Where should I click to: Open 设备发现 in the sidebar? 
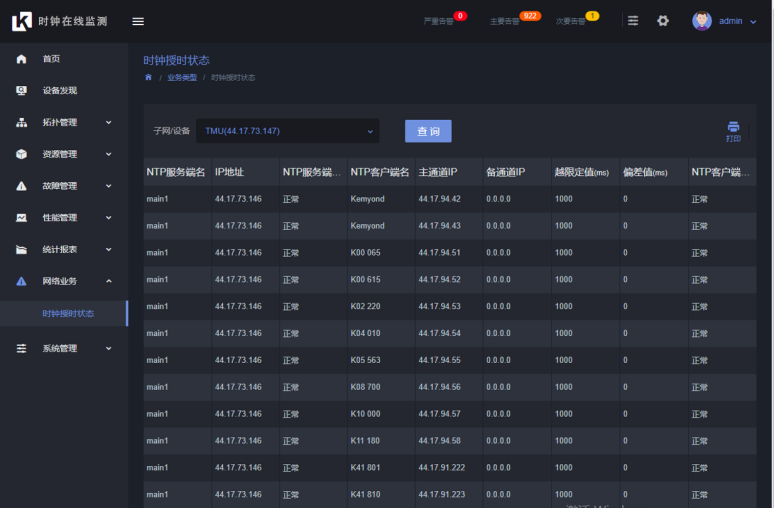click(59, 90)
